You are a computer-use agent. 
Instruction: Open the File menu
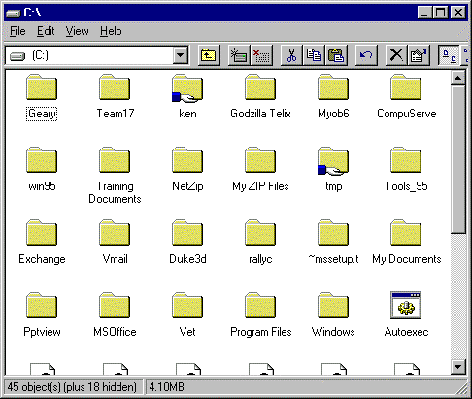coord(18,31)
